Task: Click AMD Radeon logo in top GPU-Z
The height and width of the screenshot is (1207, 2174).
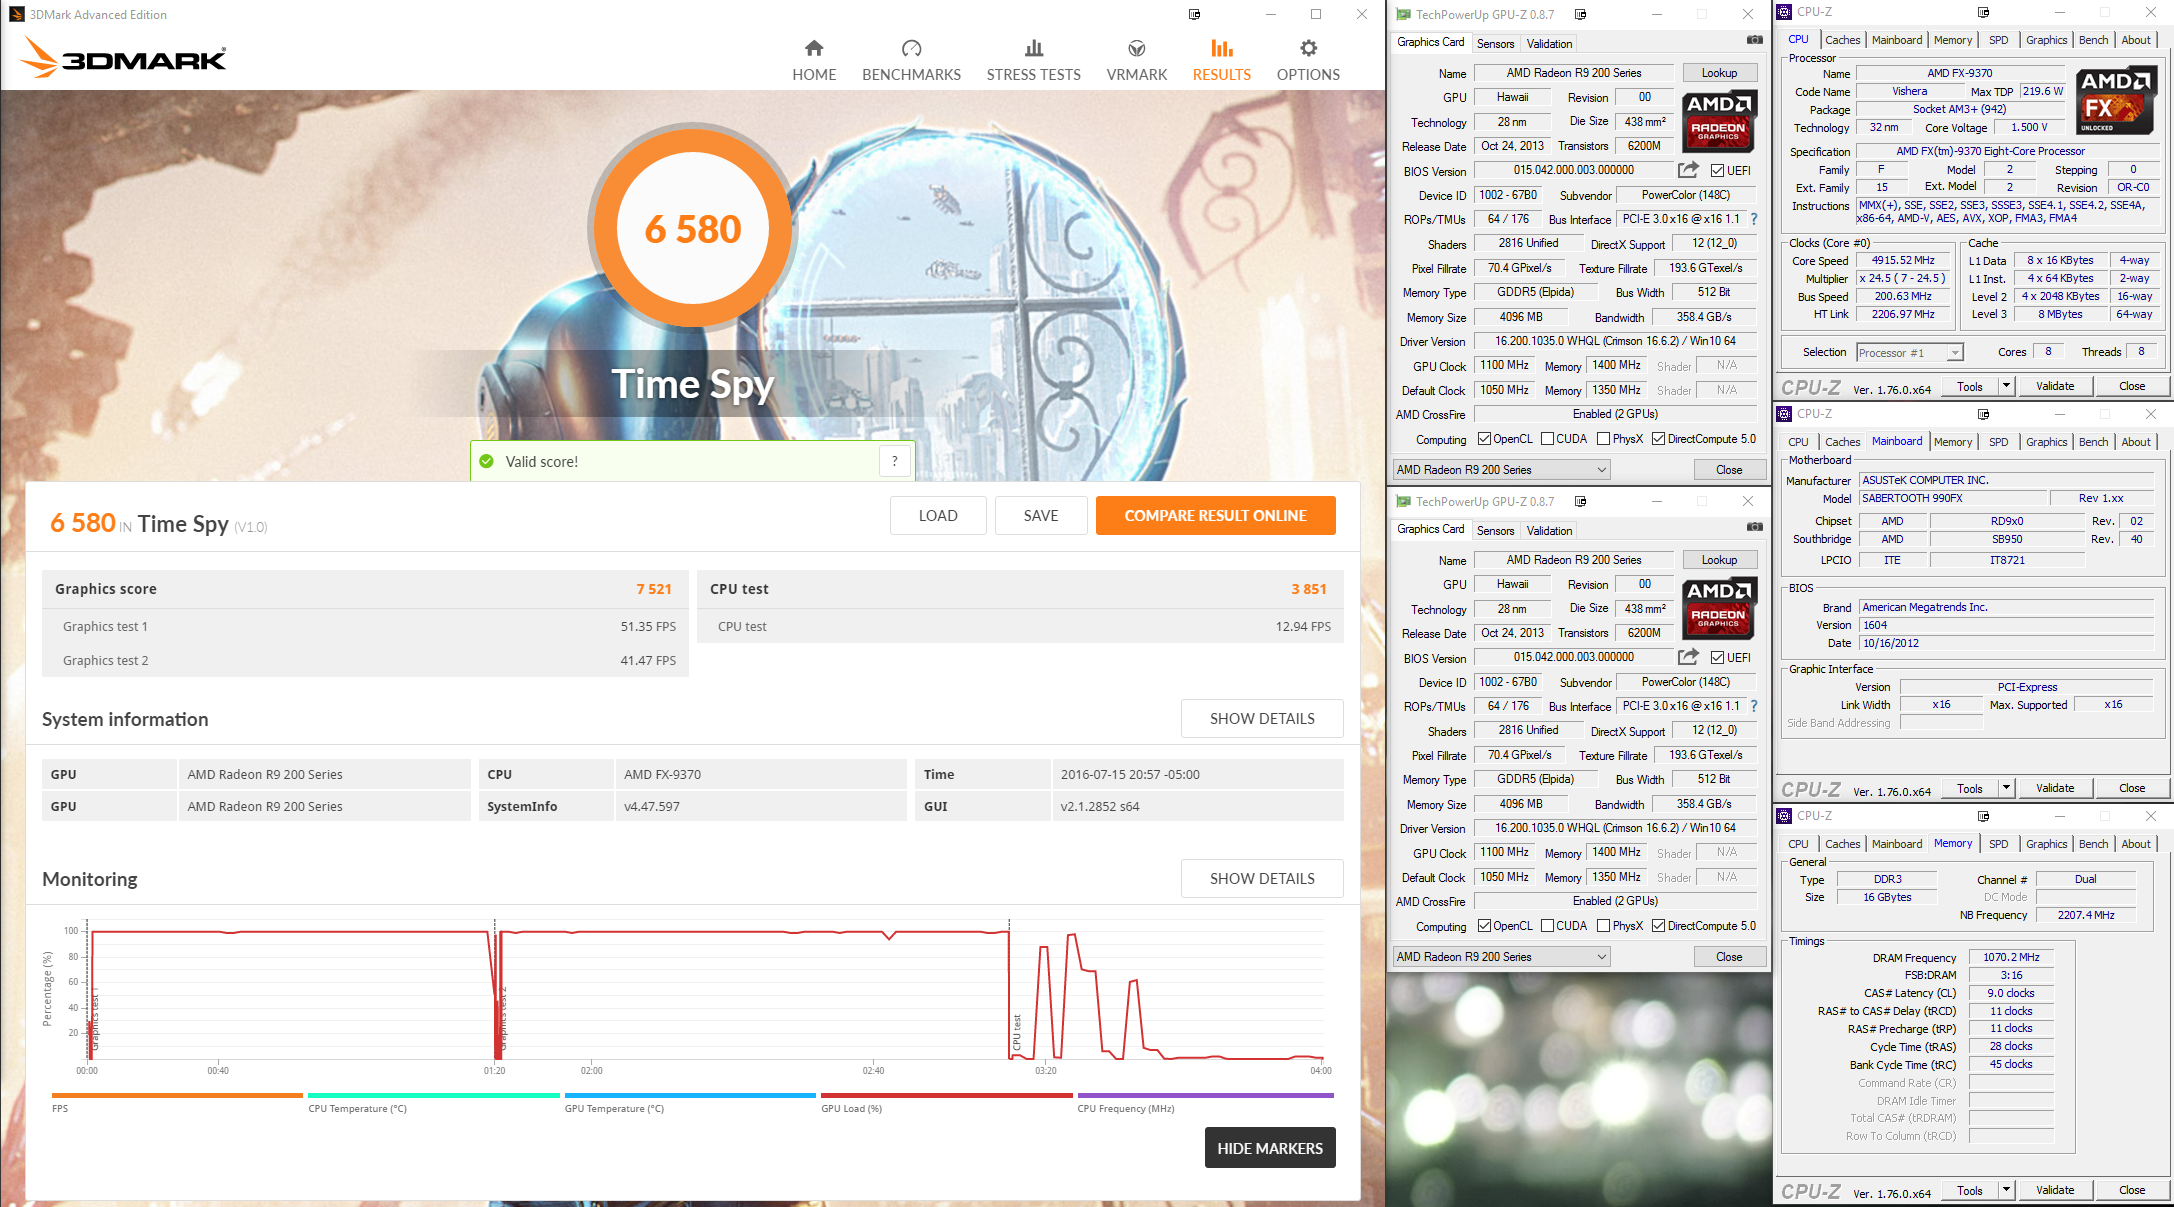Action: pyautogui.click(x=1719, y=121)
